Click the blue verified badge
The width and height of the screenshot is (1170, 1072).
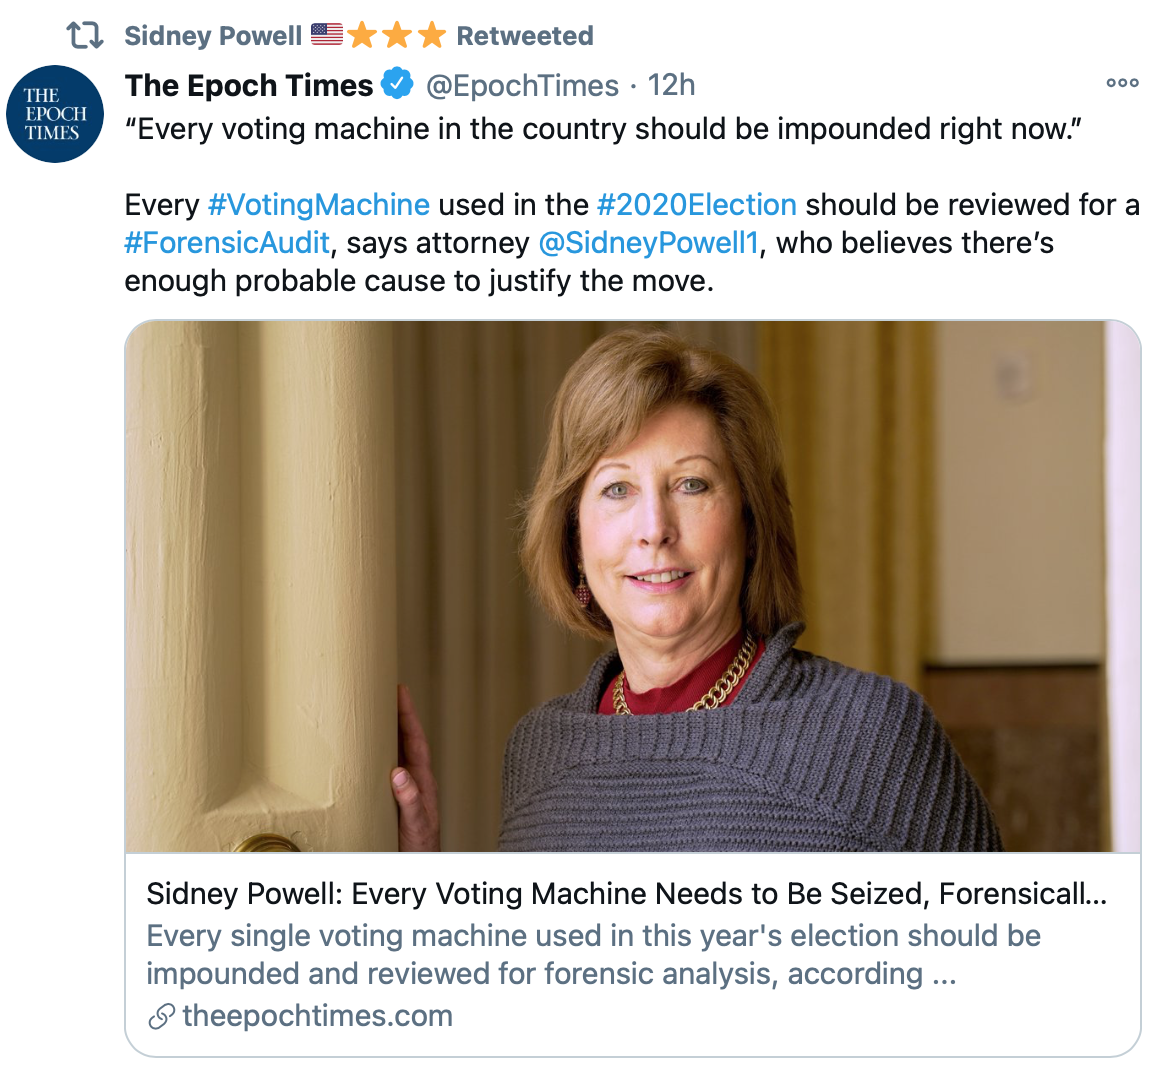pos(398,85)
